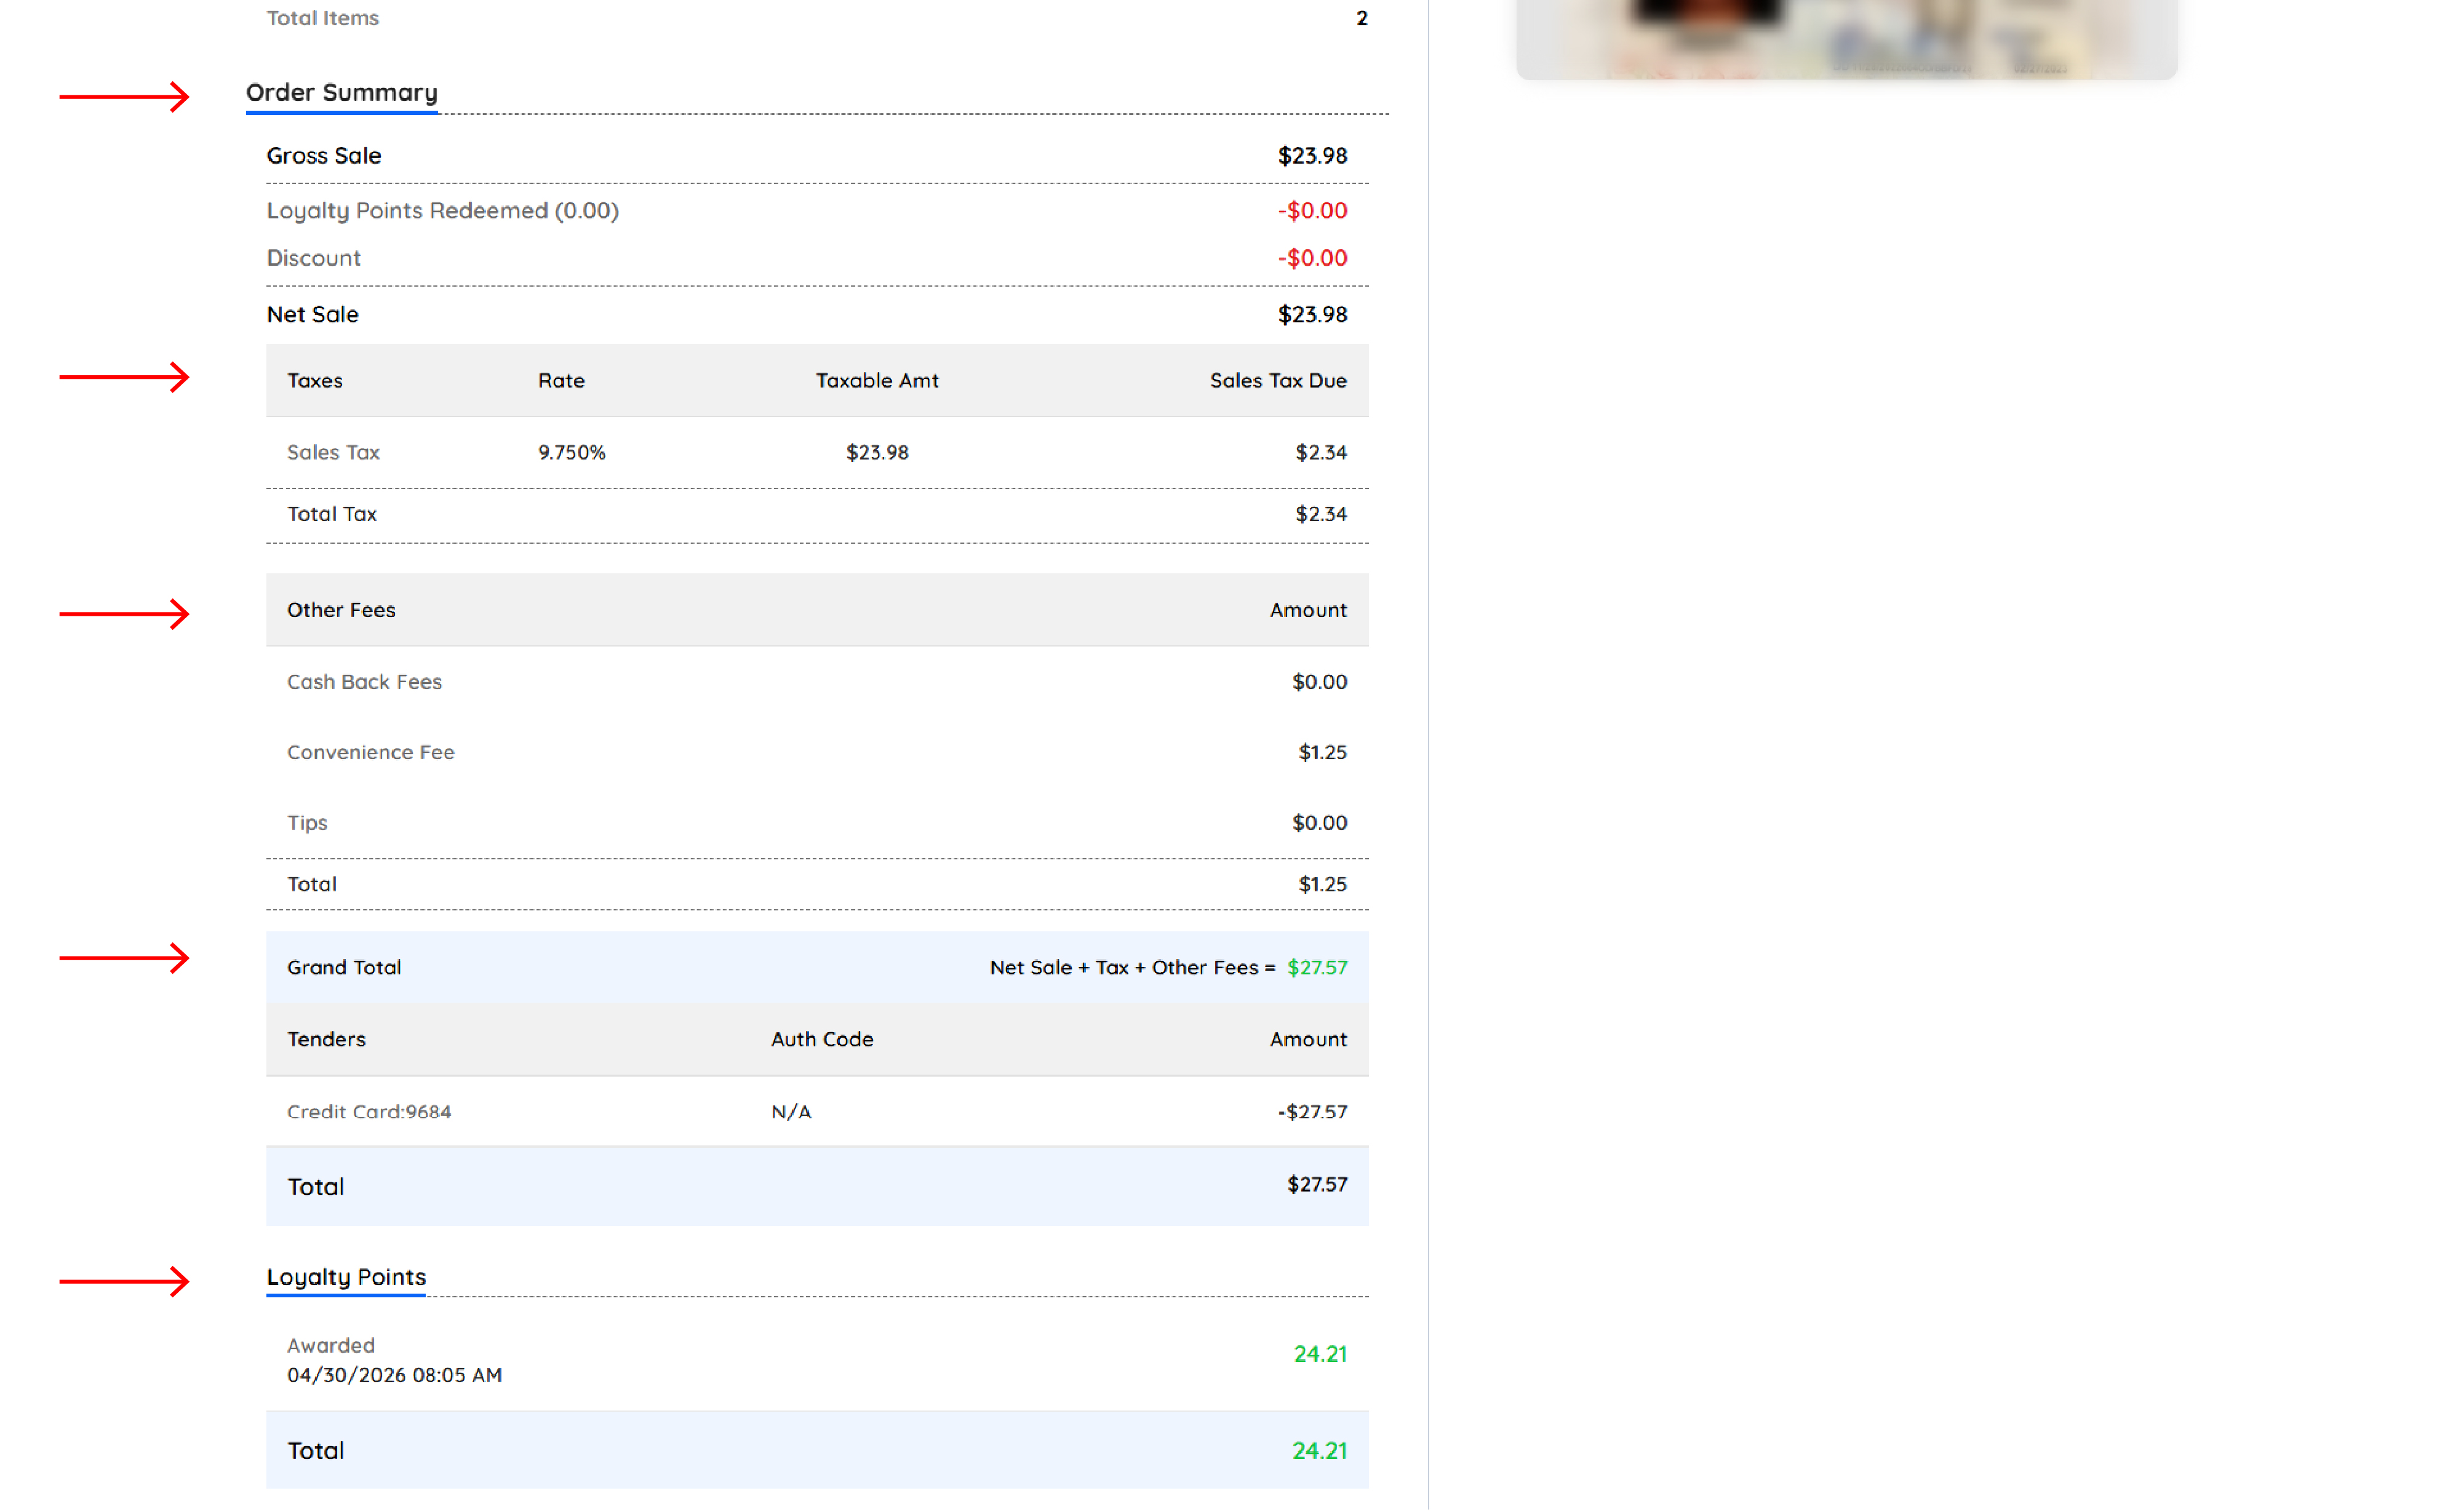Screen dimensions: 2461x1512
Task: Click the Total Tax label
Action: [x=332, y=514]
